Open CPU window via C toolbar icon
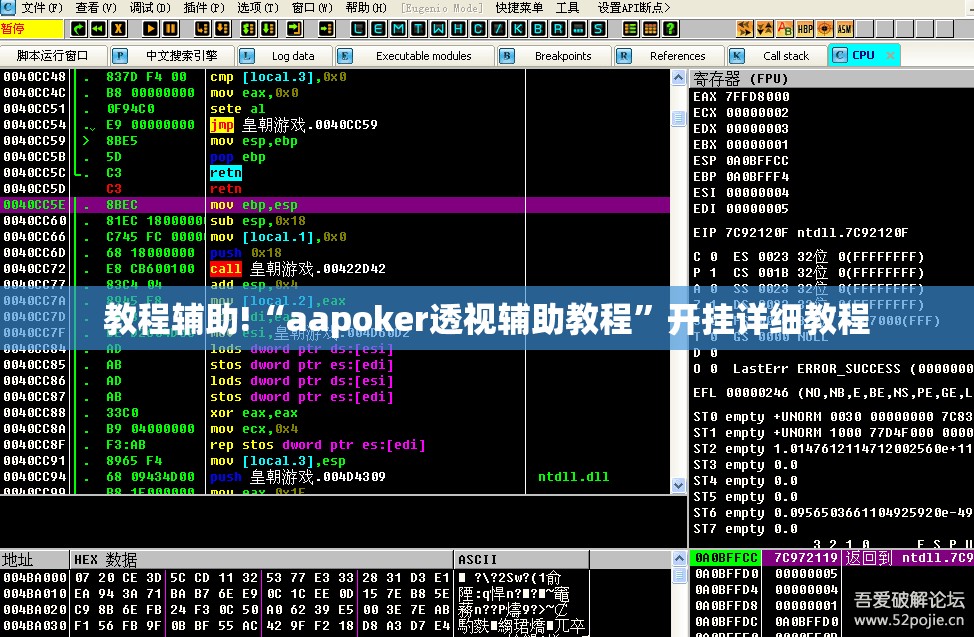The width and height of the screenshot is (974, 637). tap(478, 29)
